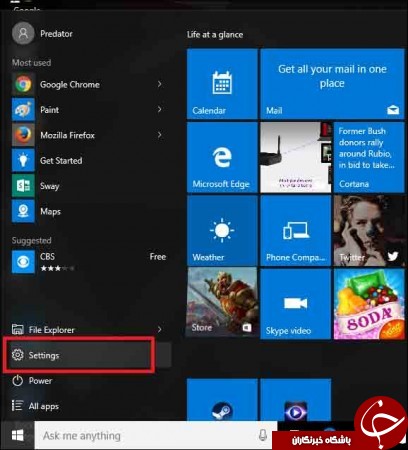
Task: Expand File Explorer arrow
Action: pos(160,329)
